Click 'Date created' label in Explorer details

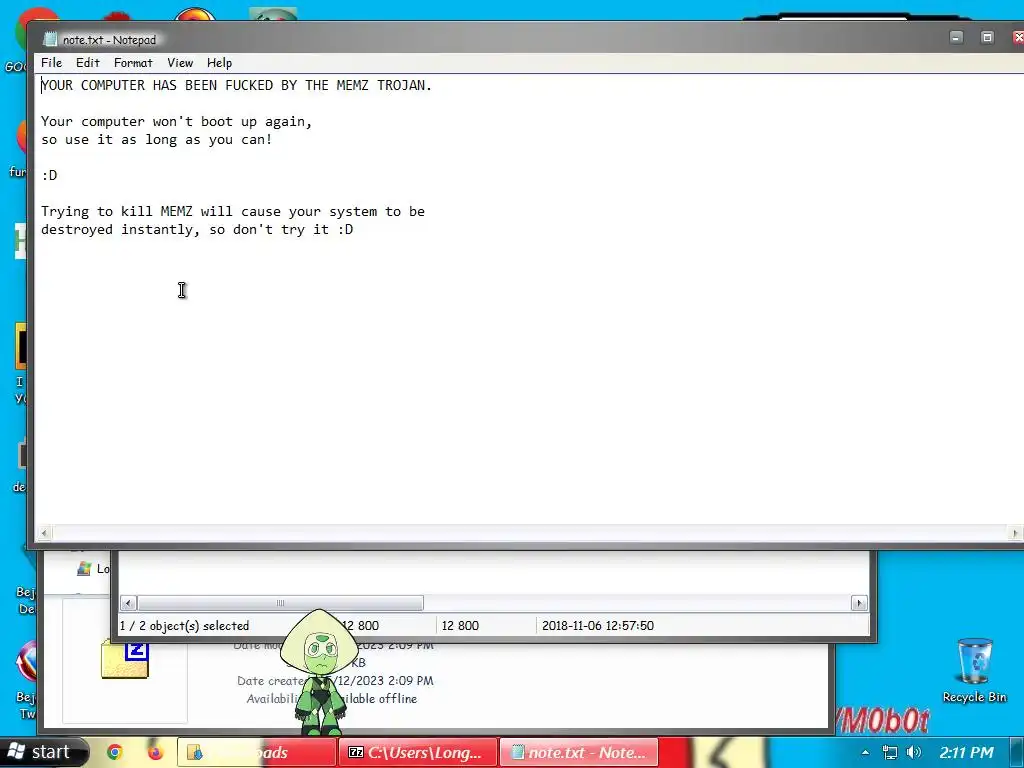click(x=271, y=680)
